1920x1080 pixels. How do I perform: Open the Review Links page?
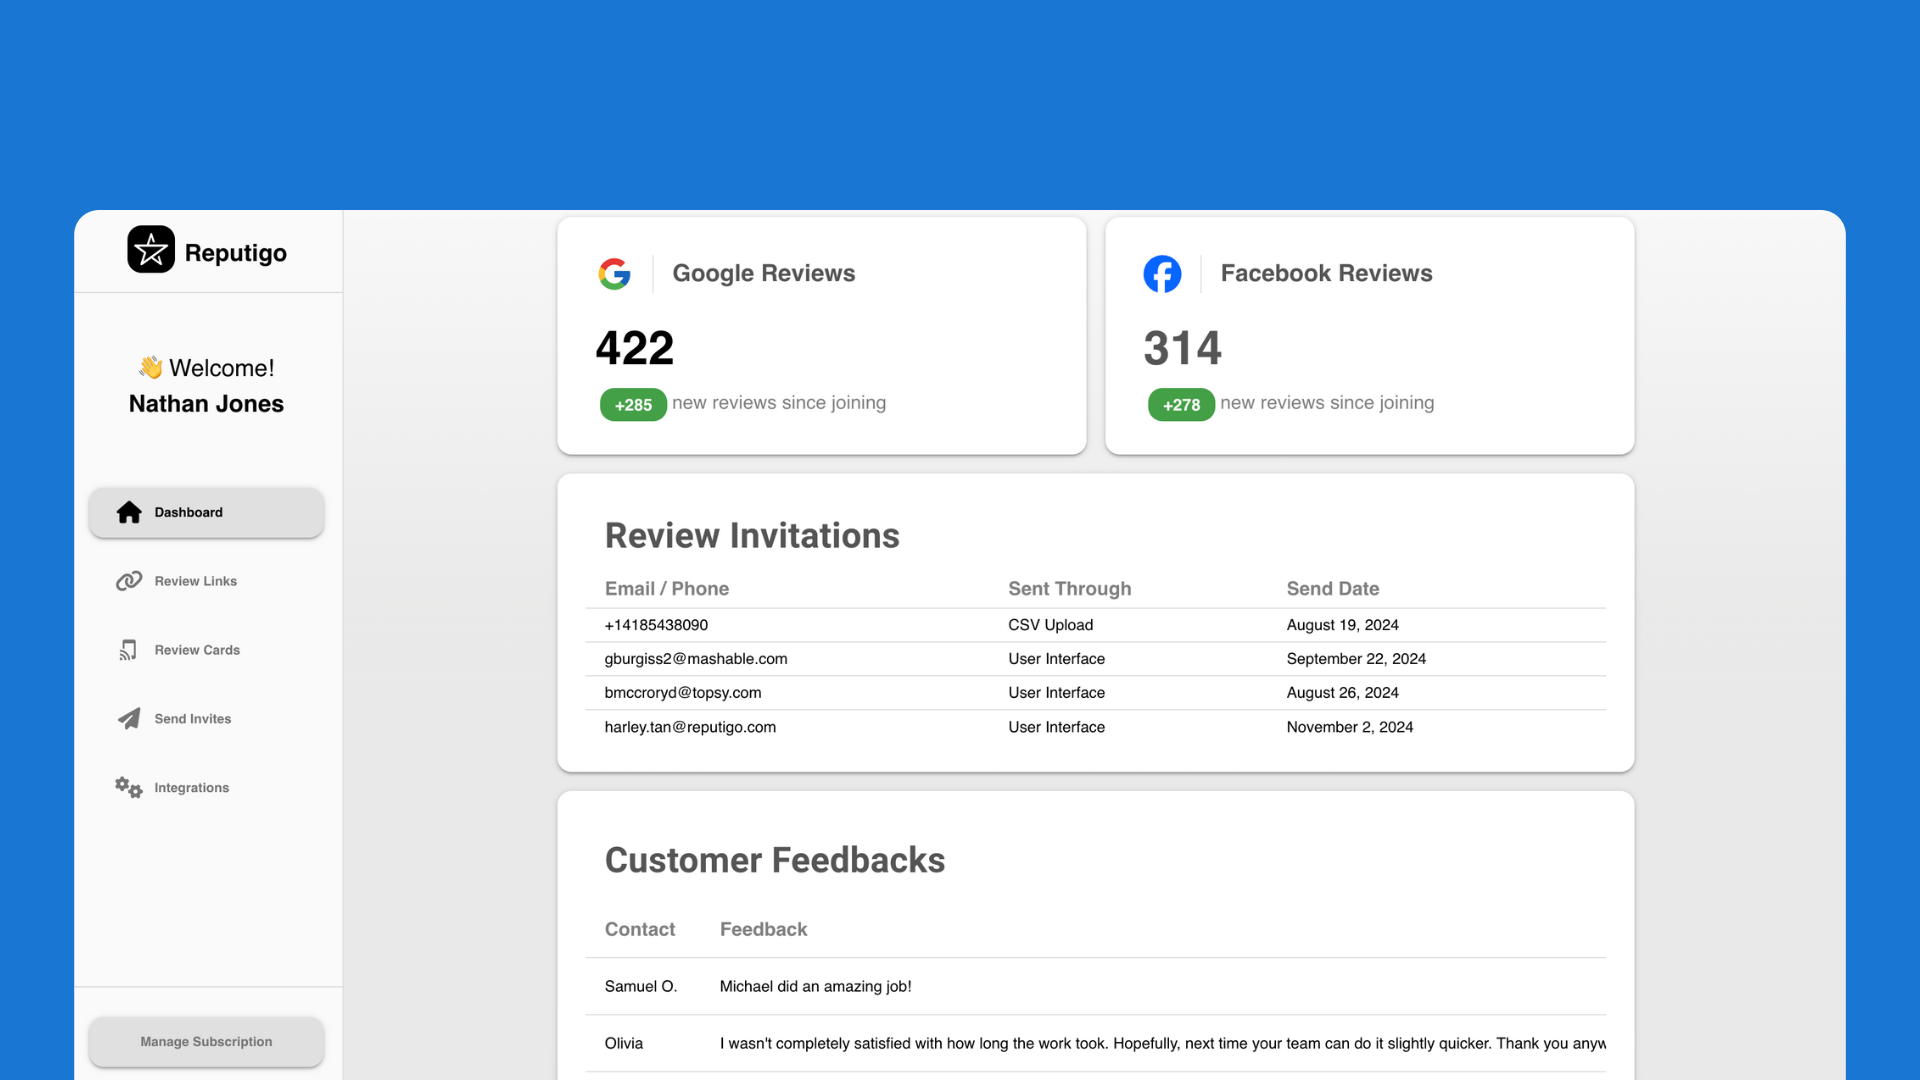[x=206, y=581]
